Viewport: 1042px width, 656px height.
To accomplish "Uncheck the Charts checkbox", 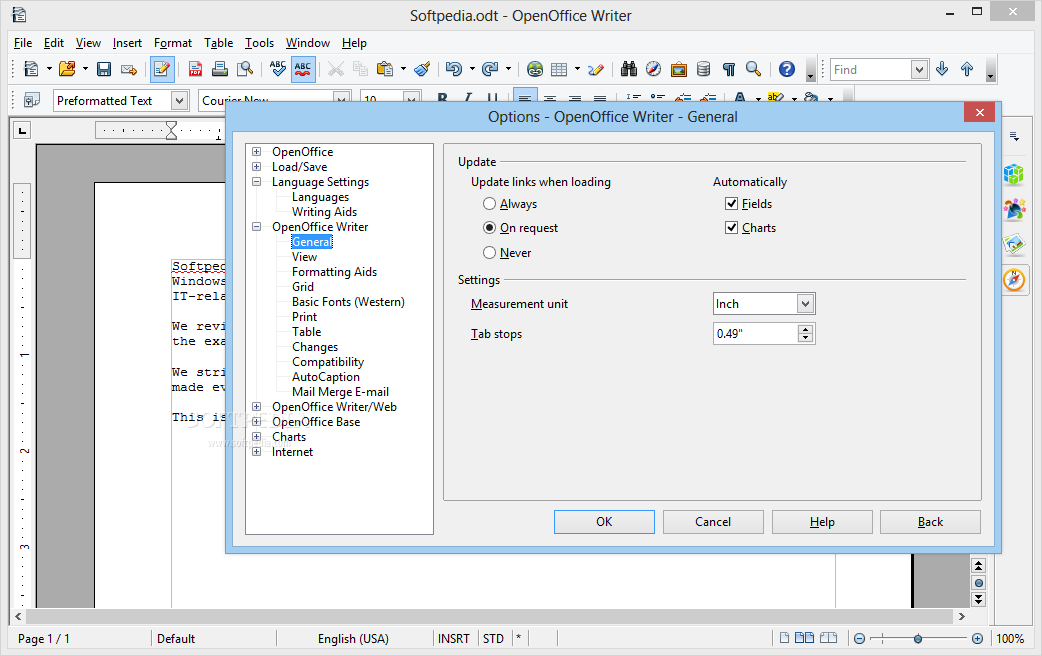I will [732, 227].
